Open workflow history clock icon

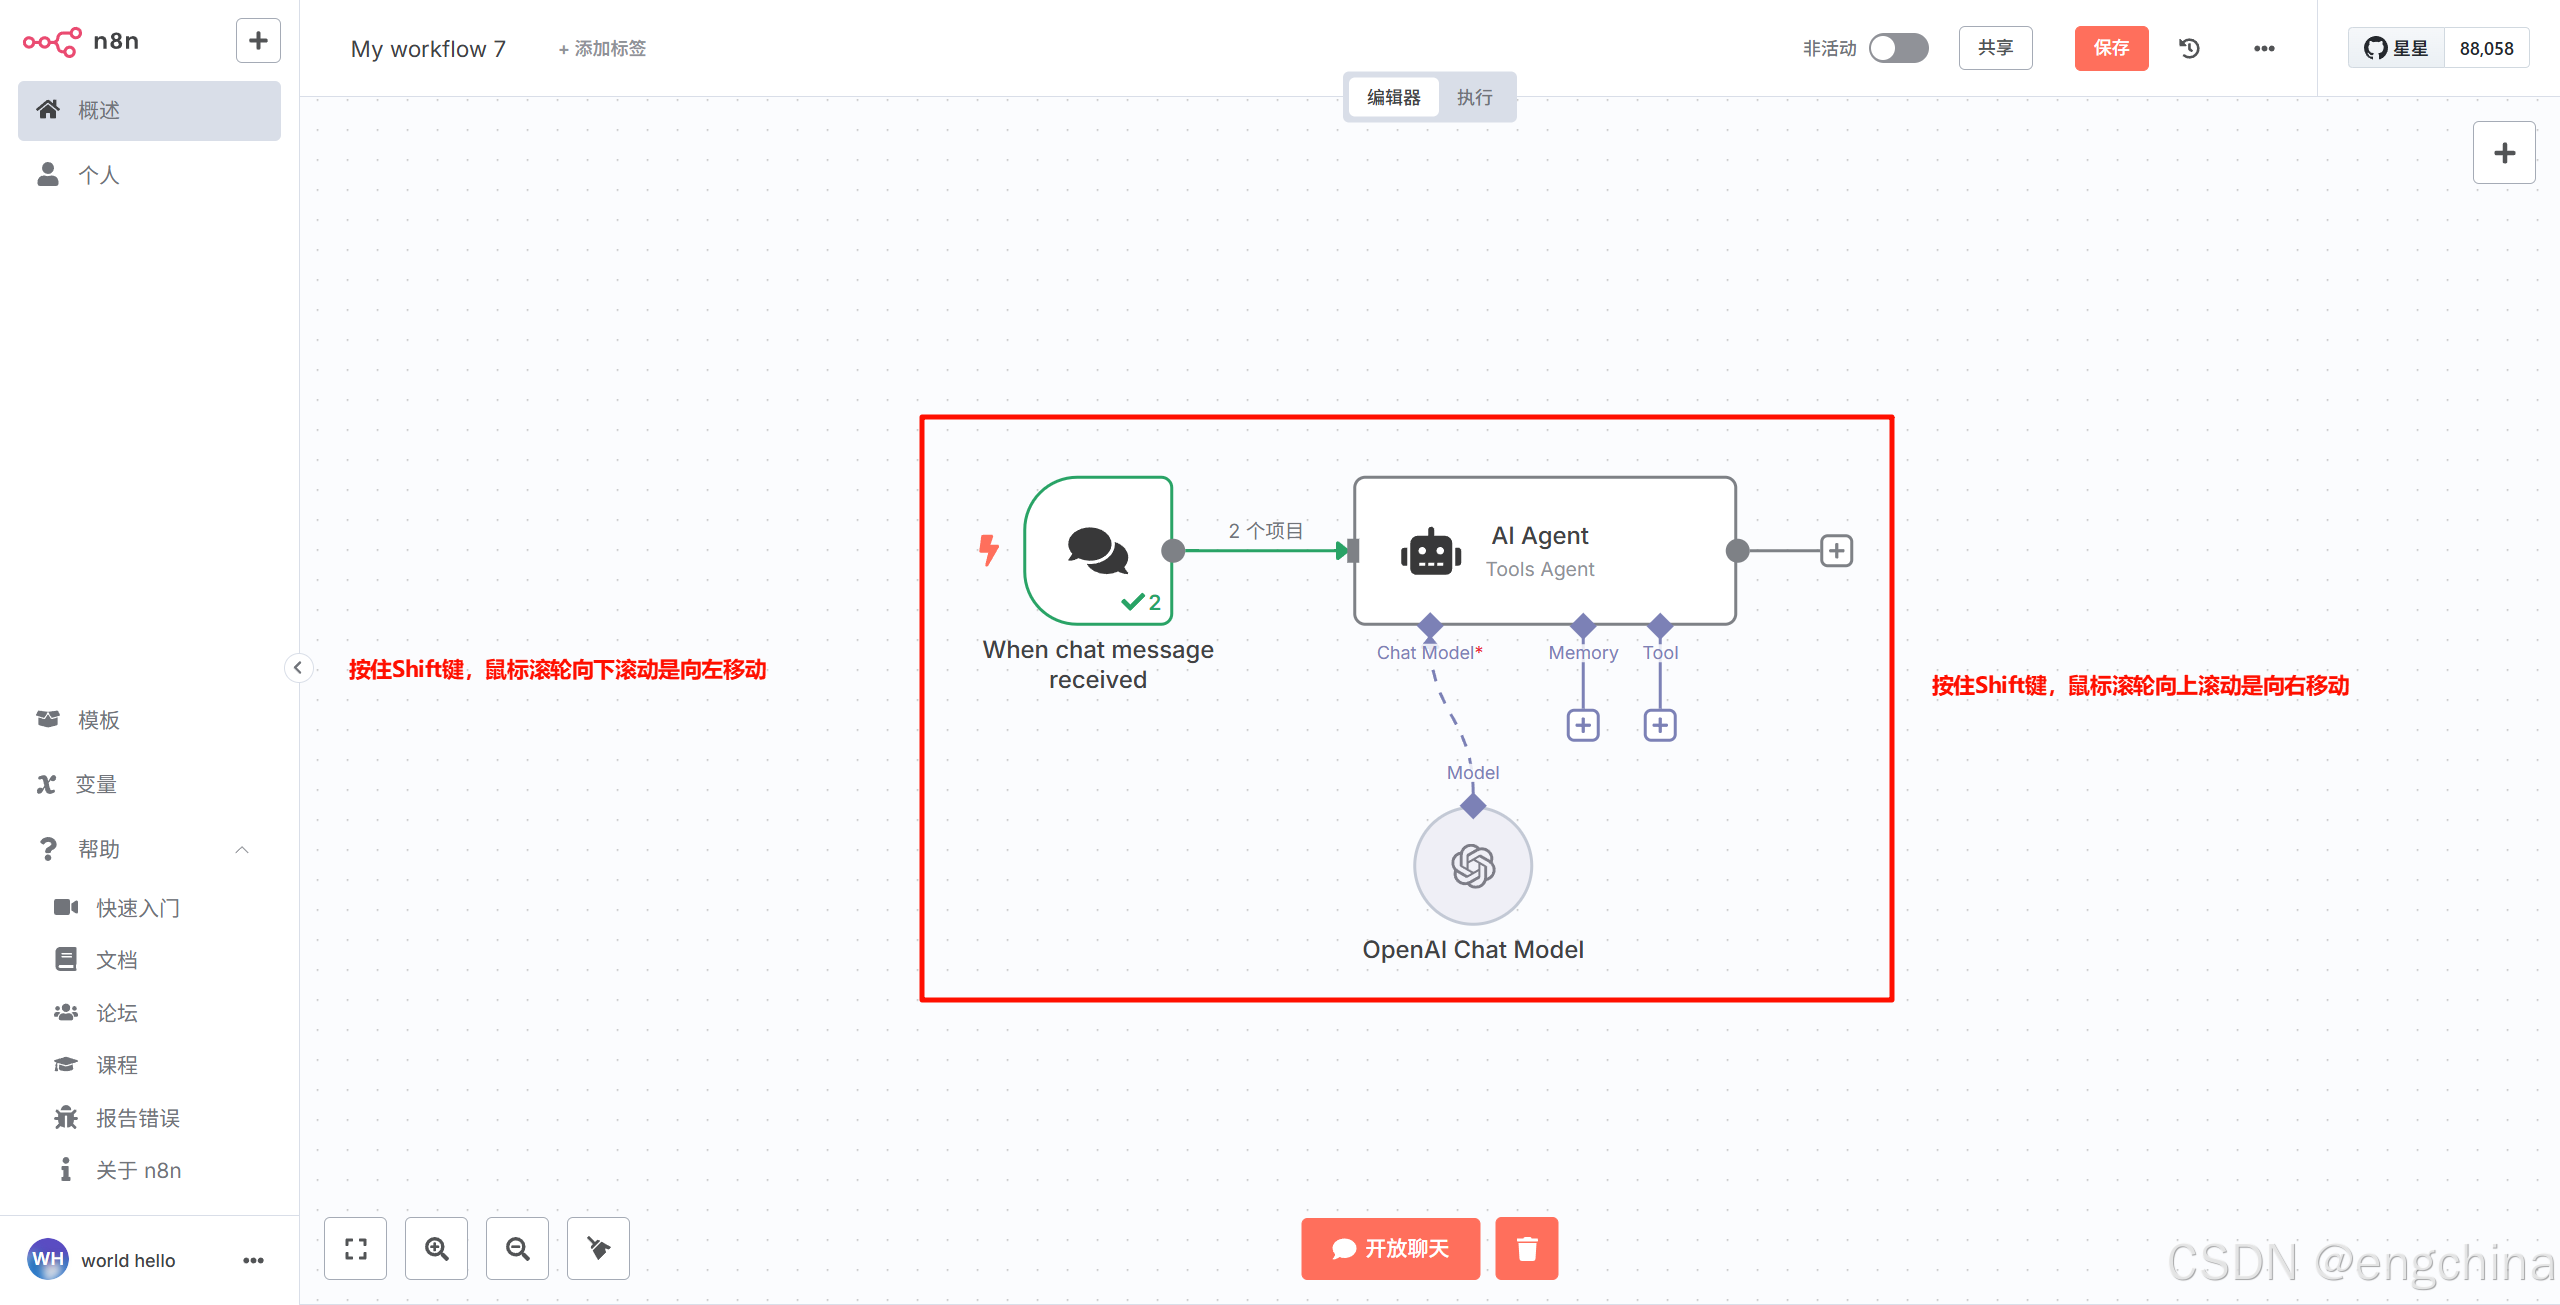(x=2189, y=48)
